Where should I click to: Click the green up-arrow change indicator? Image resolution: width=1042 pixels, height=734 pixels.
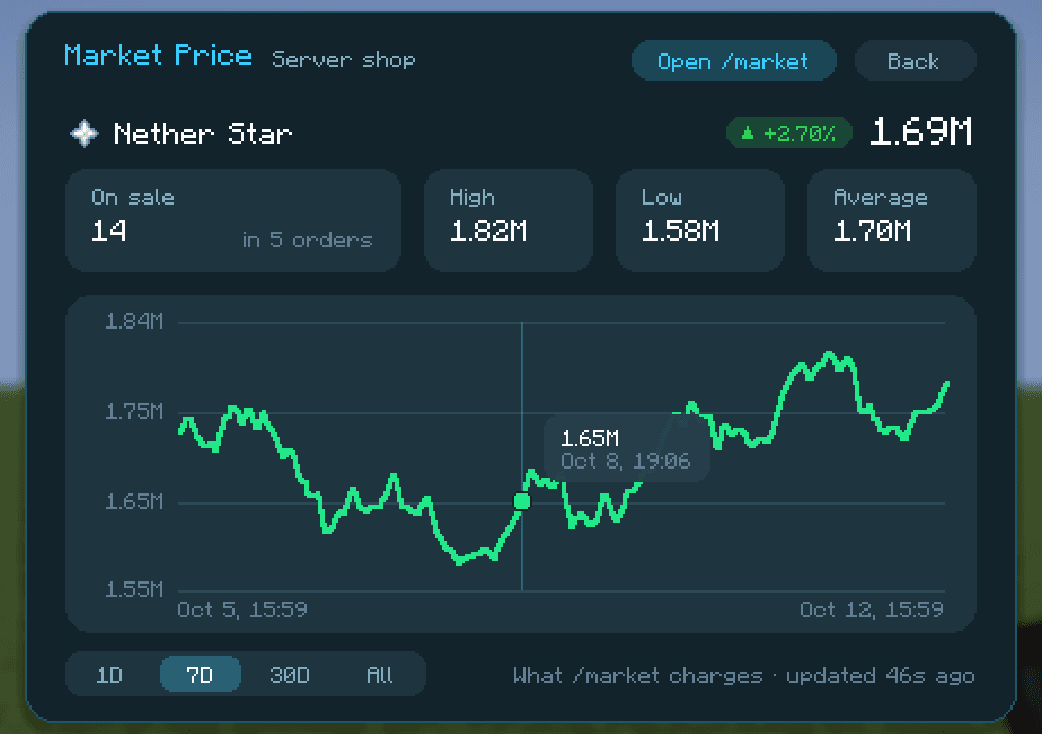pyautogui.click(x=748, y=134)
